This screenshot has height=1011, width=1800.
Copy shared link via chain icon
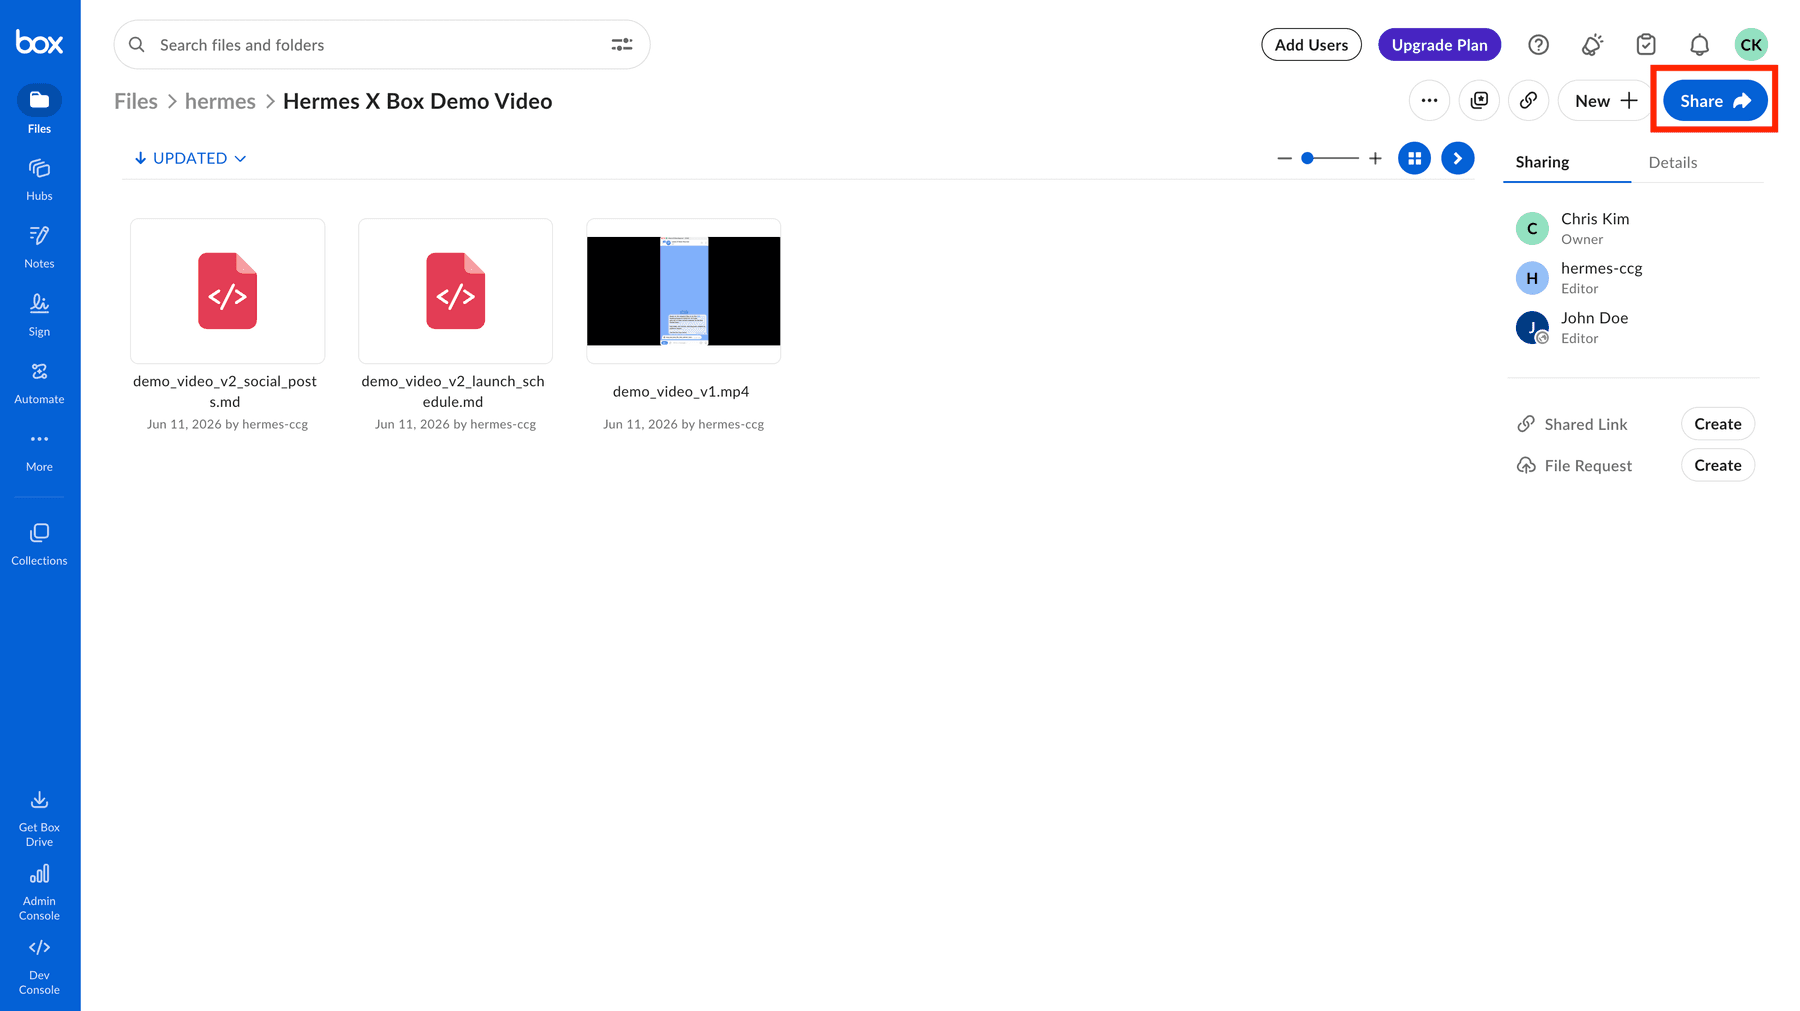click(x=1528, y=101)
